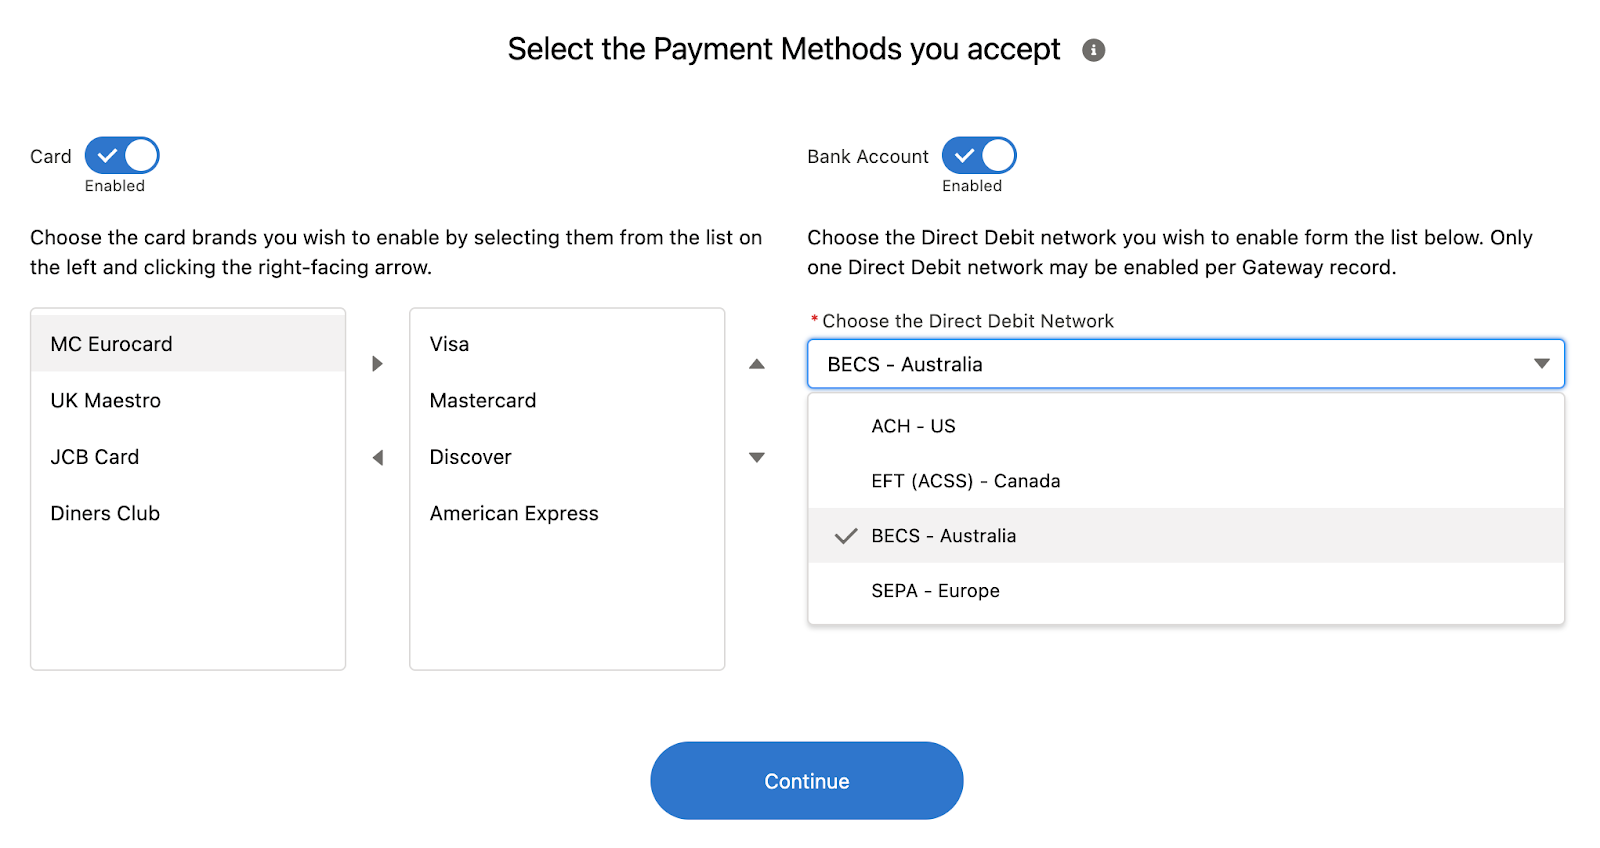Viewport: 1600px width, 848px height.
Task: Toggle the Card enabled switch
Action: pos(122,156)
